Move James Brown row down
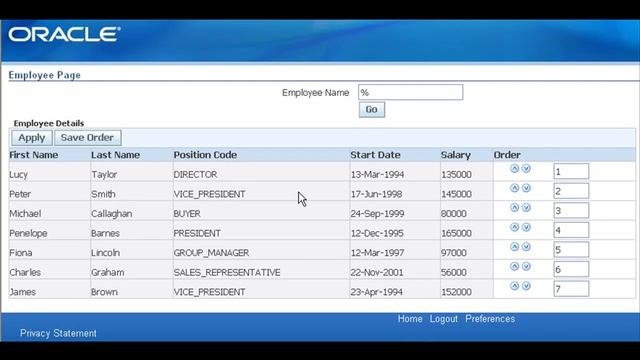Image resolution: width=640 pixels, height=360 pixels. 526,286
